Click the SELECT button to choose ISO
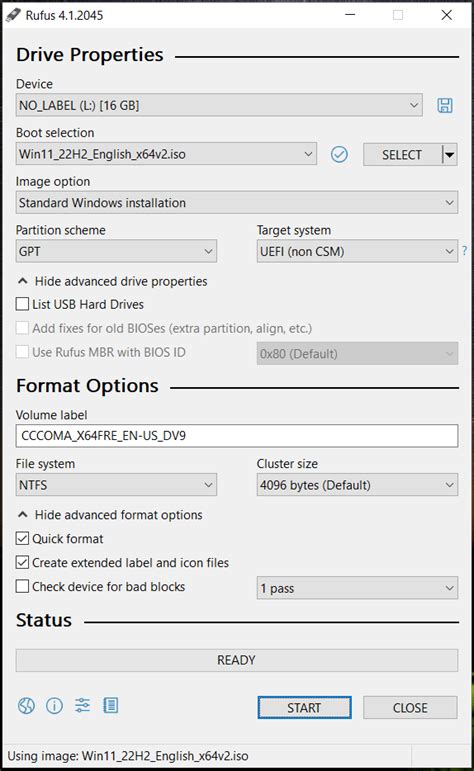 click(403, 155)
